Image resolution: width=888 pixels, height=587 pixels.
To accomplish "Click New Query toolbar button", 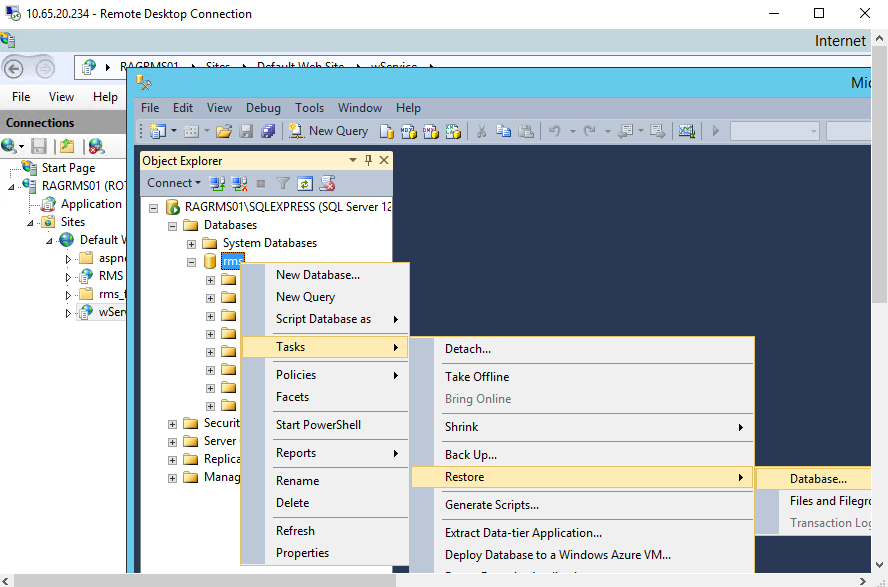I will coord(328,131).
